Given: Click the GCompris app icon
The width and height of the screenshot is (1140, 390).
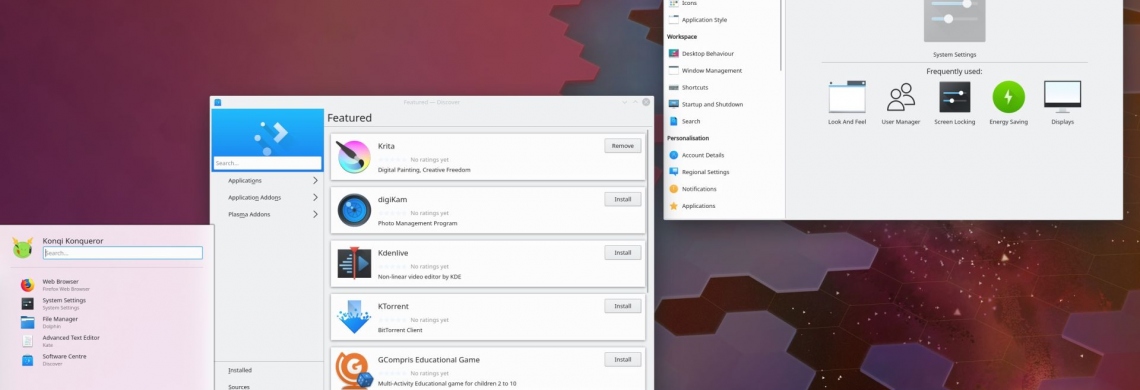Looking at the screenshot, I should point(354,370).
